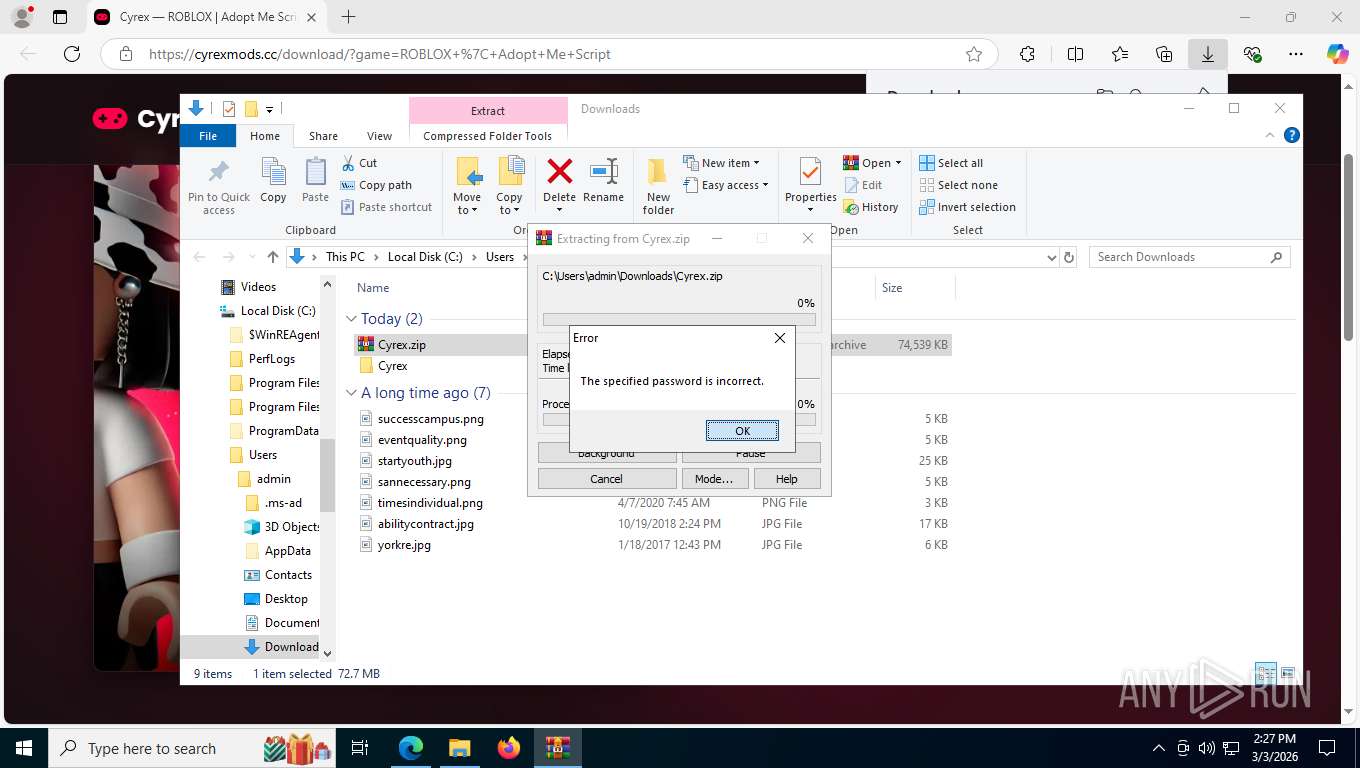This screenshot has height=768, width=1360.
Task: Close the Error dialog with its X
Action: click(x=780, y=338)
